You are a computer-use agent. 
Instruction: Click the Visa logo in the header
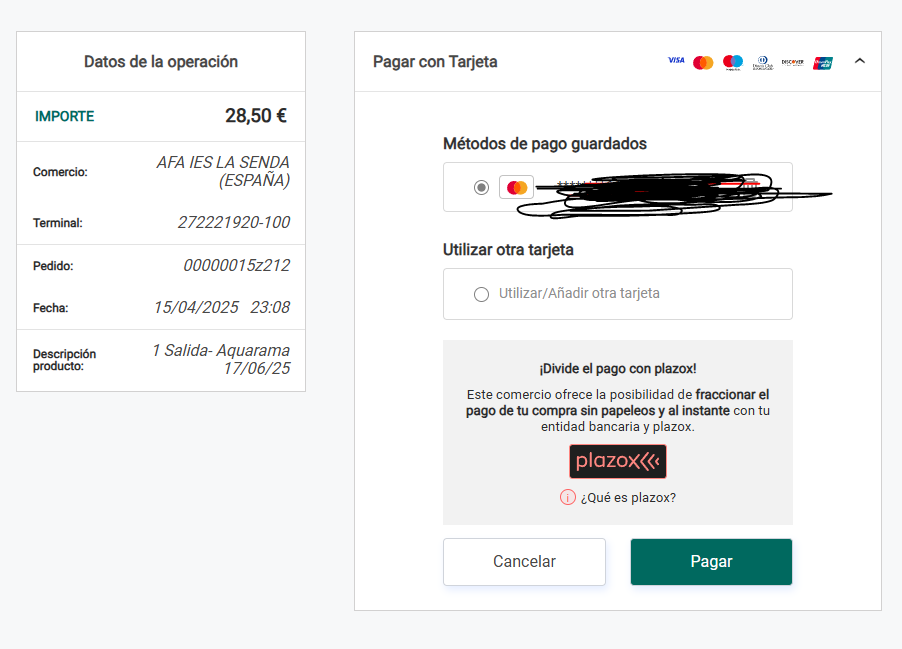(x=676, y=61)
